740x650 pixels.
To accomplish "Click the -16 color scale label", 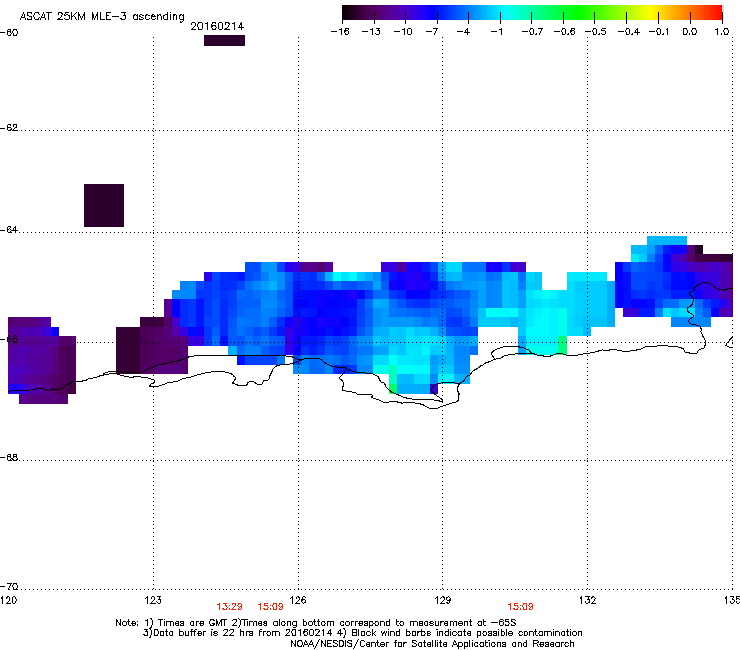I will (340, 32).
